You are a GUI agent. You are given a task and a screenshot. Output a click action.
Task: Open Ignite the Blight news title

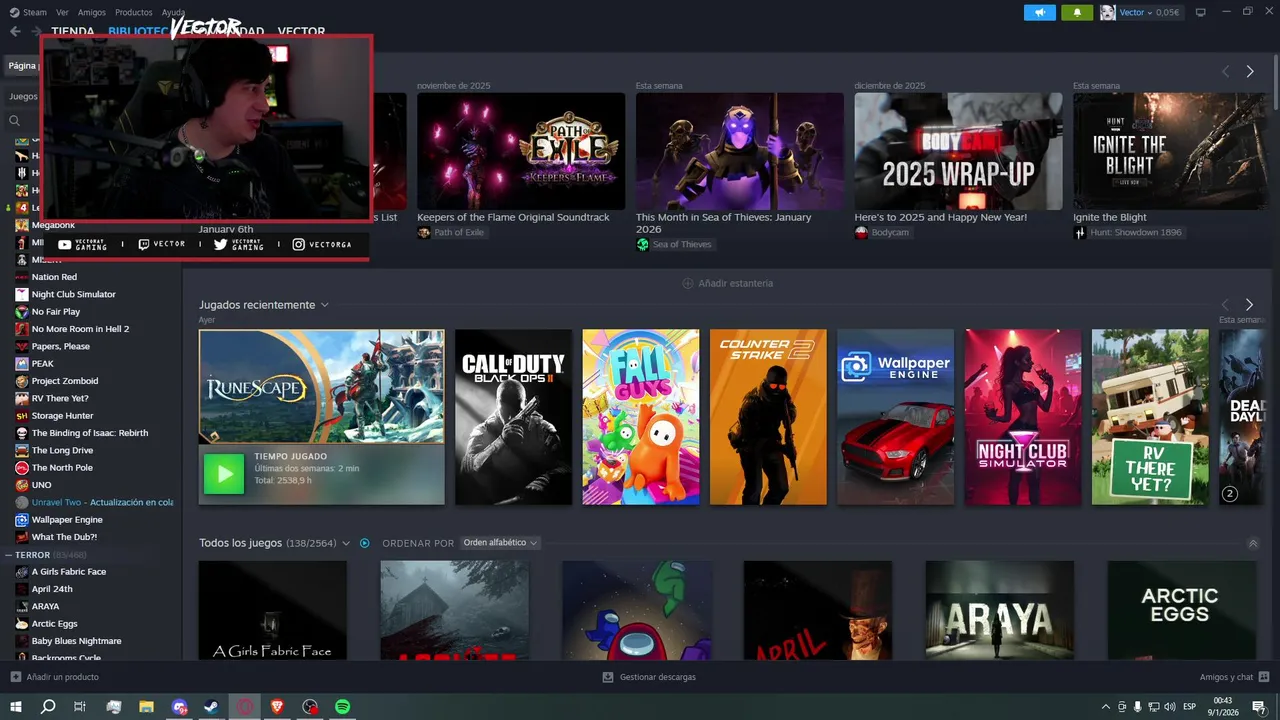point(1110,217)
